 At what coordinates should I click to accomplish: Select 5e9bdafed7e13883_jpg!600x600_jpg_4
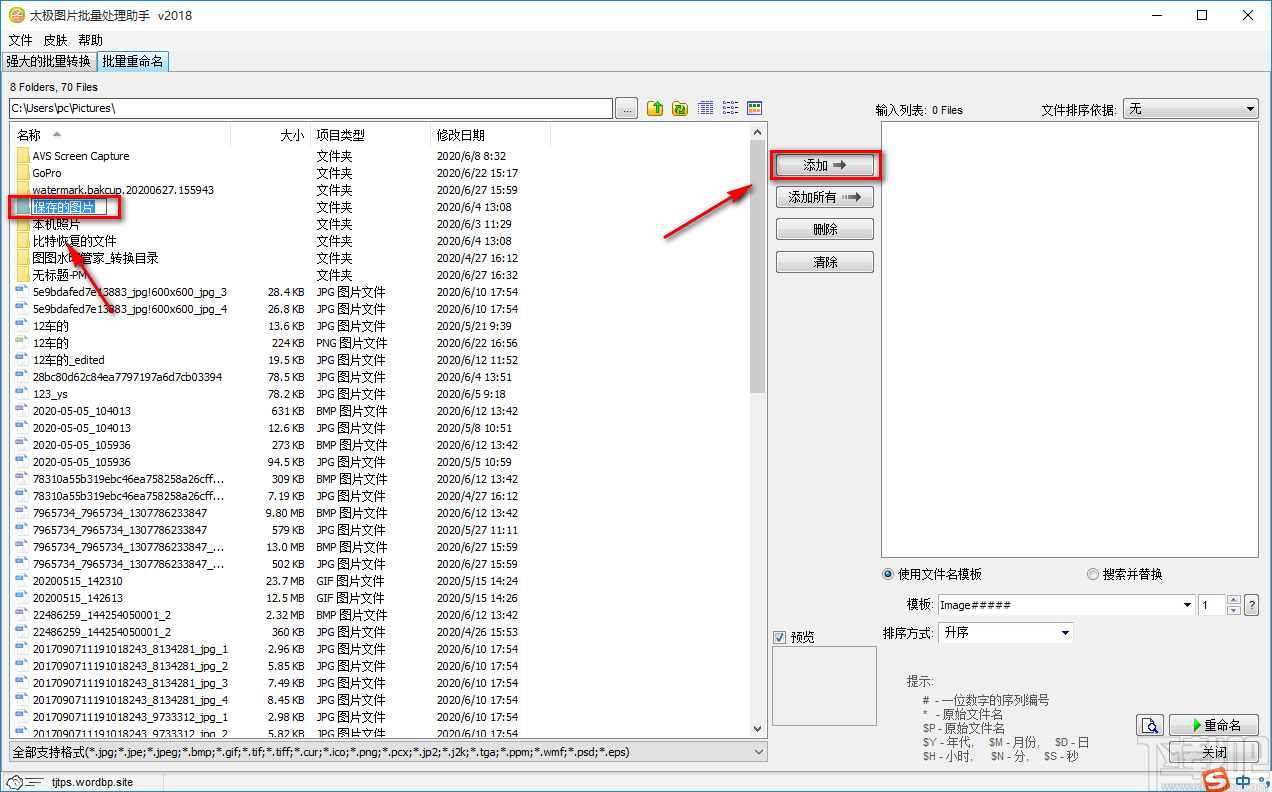pyautogui.click(x=130, y=309)
